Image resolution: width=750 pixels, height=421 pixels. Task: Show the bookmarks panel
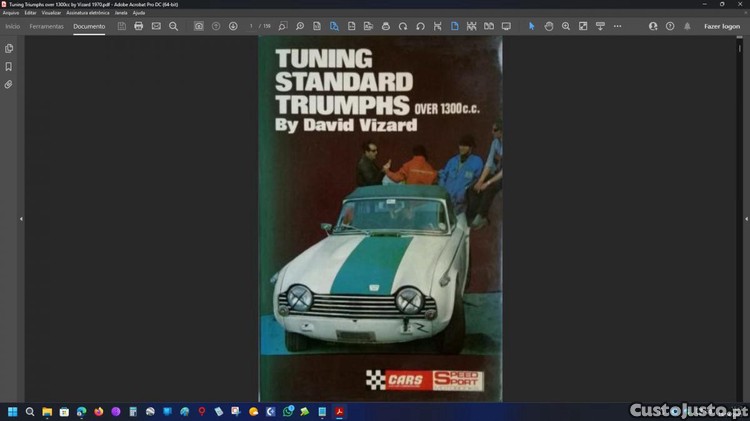point(9,67)
